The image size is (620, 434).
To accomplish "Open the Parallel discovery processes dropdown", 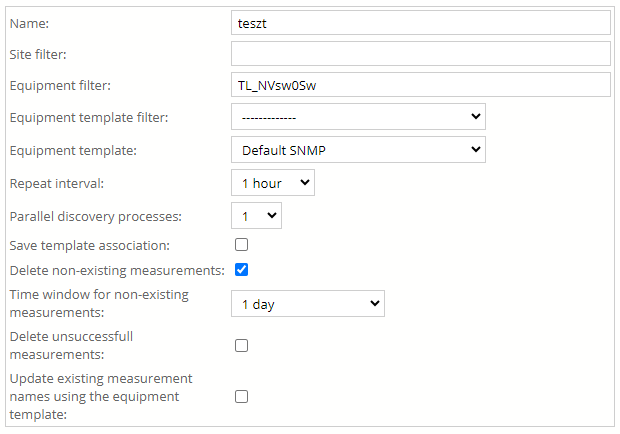I will click(256, 216).
